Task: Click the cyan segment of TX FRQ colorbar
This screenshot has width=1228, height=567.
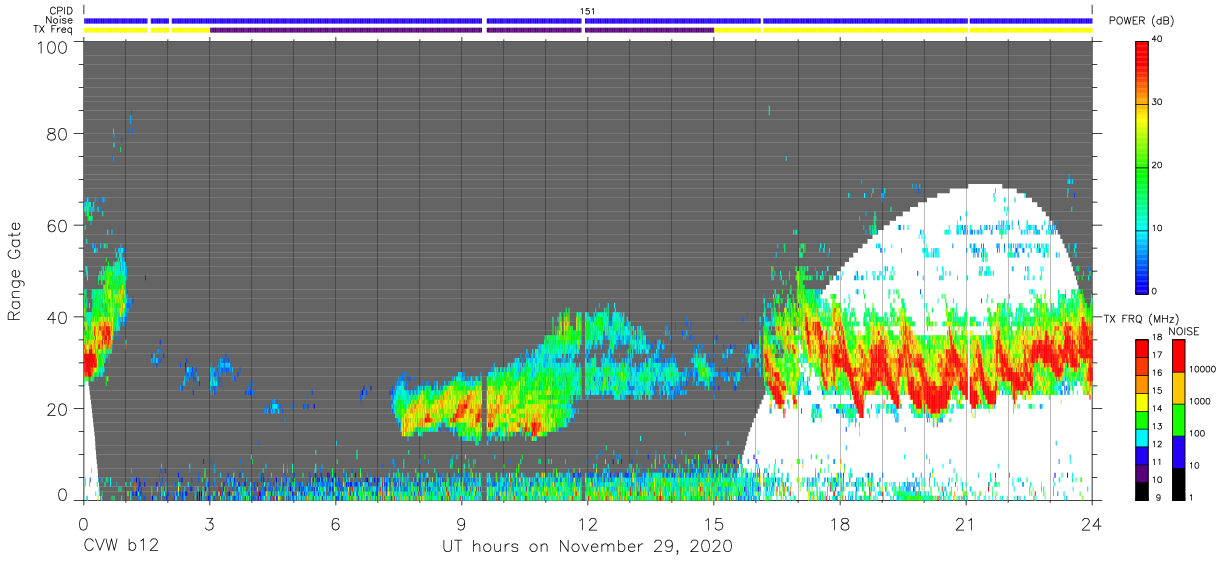Action: 1142,437
